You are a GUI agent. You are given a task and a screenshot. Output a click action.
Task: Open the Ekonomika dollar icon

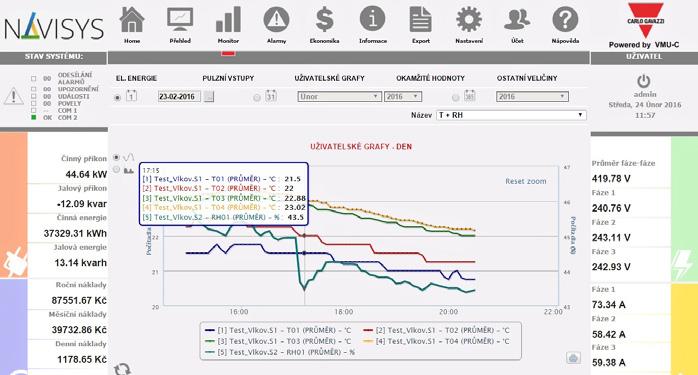pos(325,20)
